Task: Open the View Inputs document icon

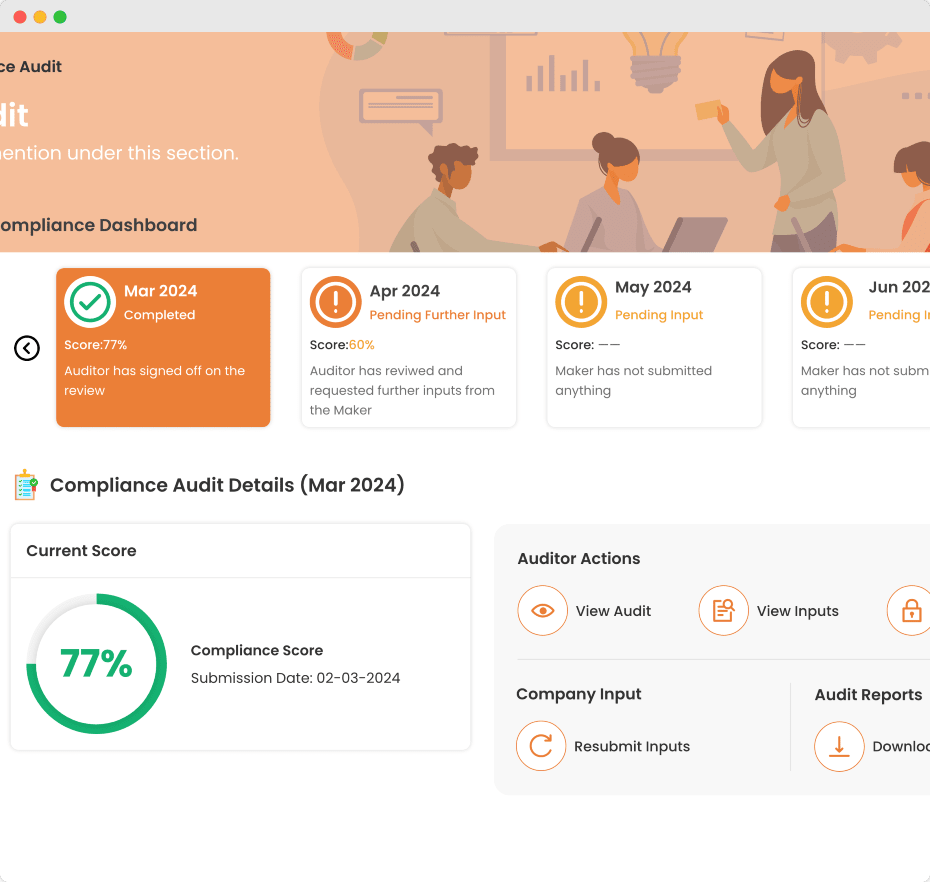Action: pos(723,611)
